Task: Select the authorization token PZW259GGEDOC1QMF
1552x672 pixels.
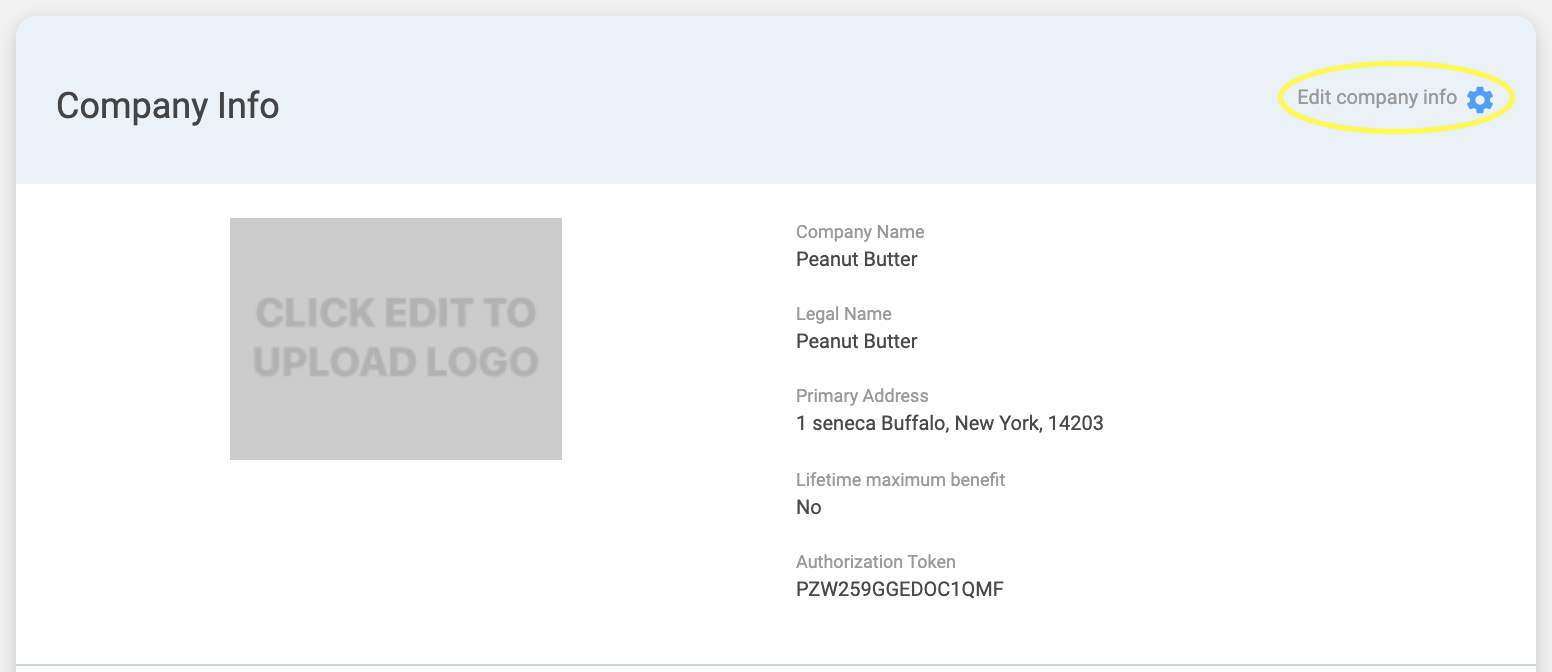Action: 899,590
